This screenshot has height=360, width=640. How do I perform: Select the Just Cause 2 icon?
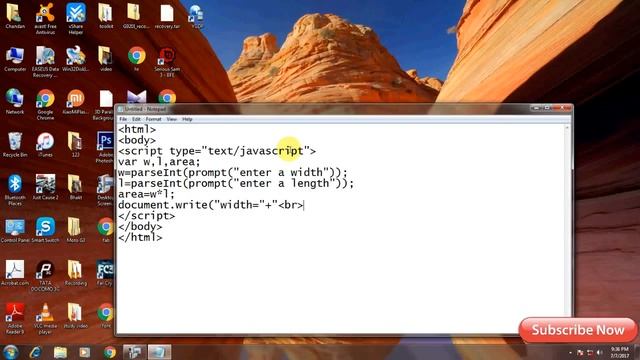(45, 188)
